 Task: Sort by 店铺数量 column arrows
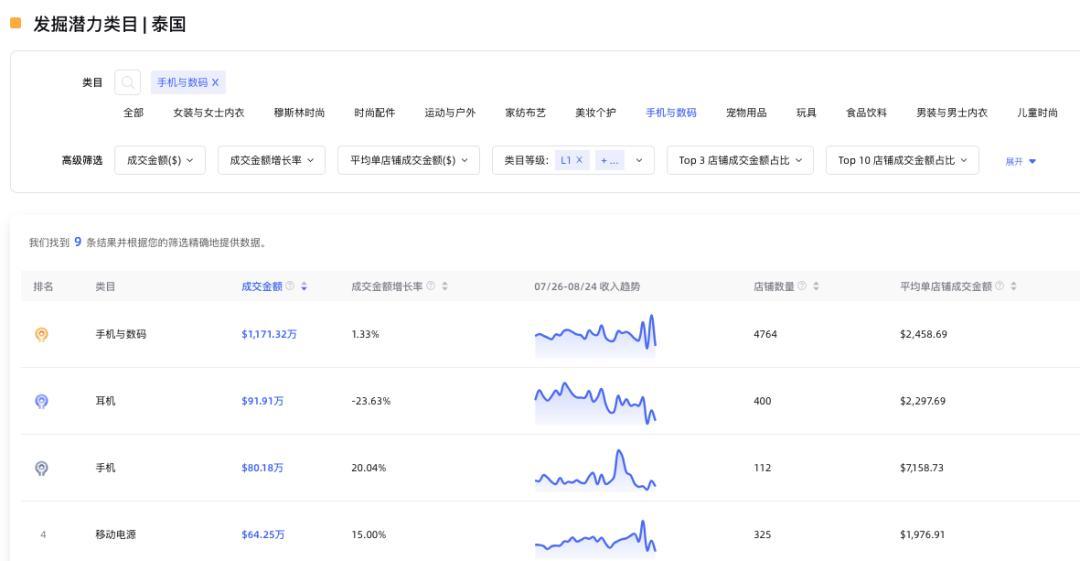click(816, 286)
